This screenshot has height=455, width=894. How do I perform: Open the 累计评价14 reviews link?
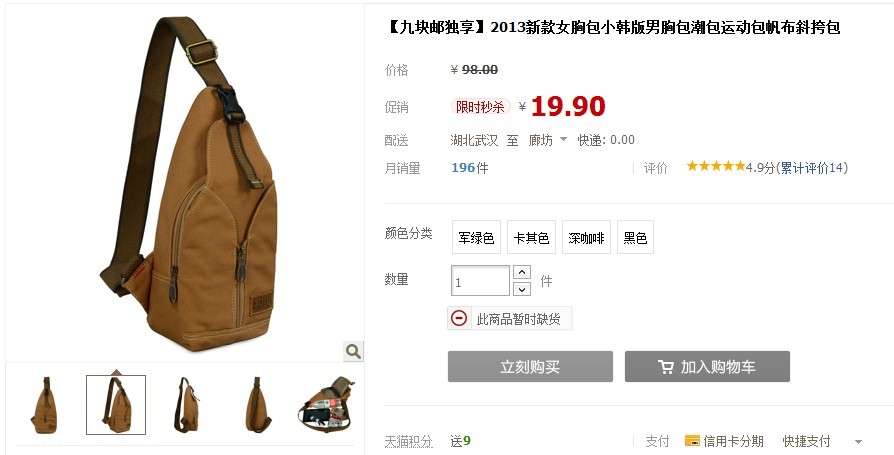tap(814, 168)
